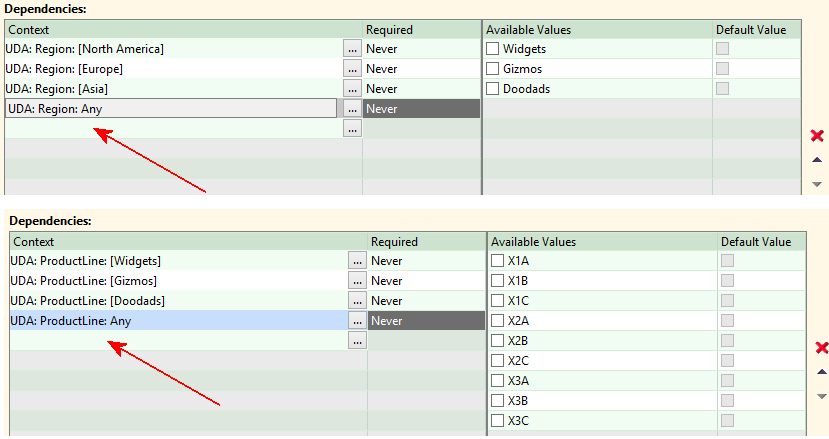Tick the X3C checkbox
This screenshot has width=829, height=439.
point(498,421)
